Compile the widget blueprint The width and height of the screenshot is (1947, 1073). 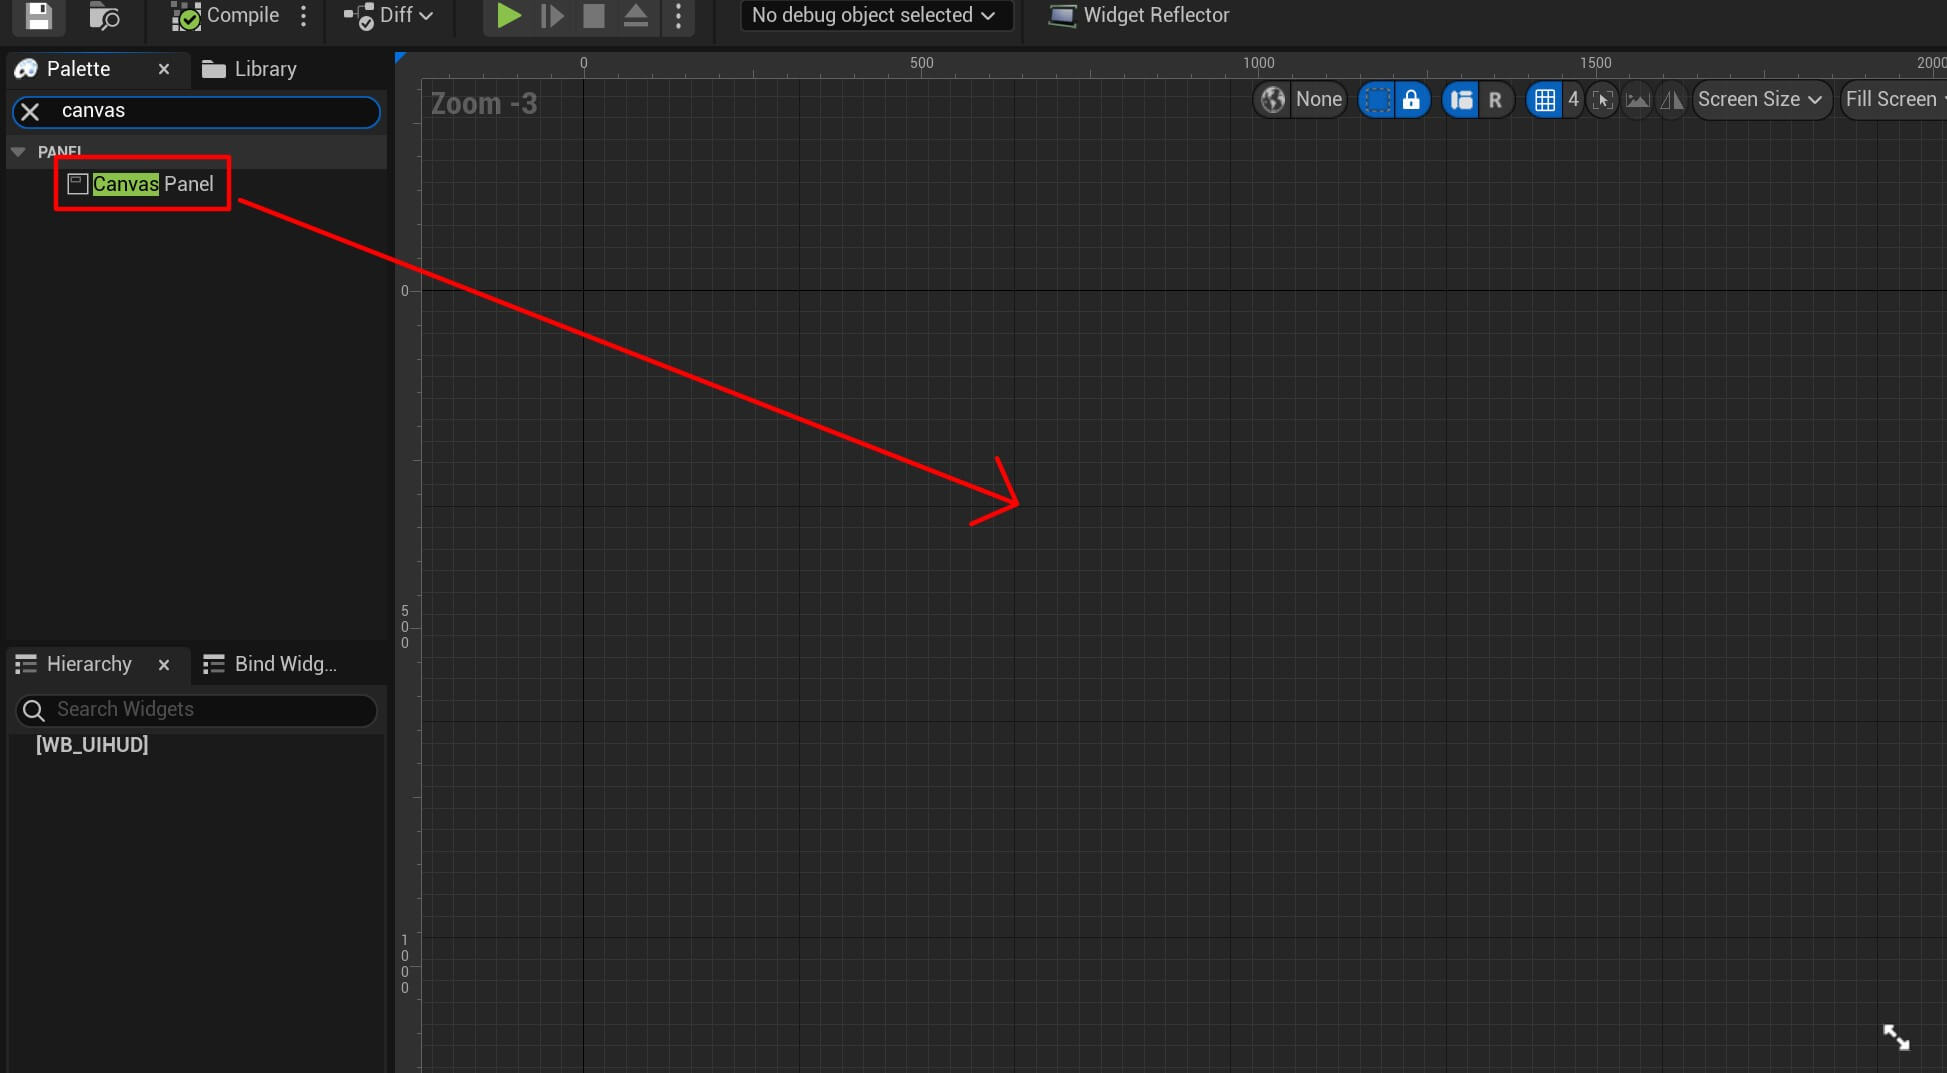tap(225, 16)
